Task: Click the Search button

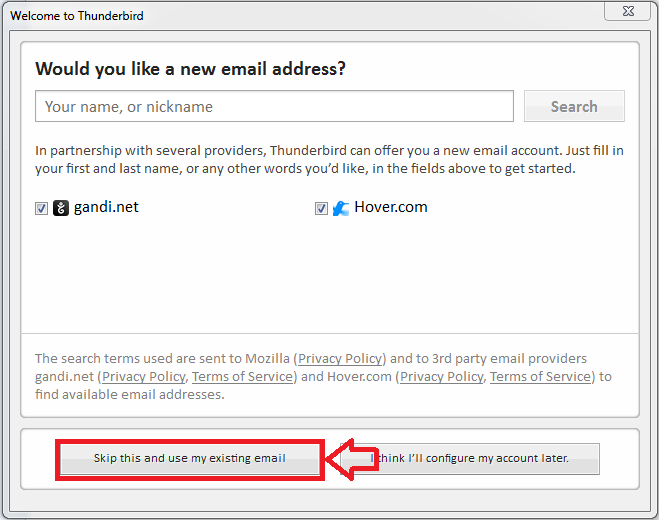Action: (574, 106)
